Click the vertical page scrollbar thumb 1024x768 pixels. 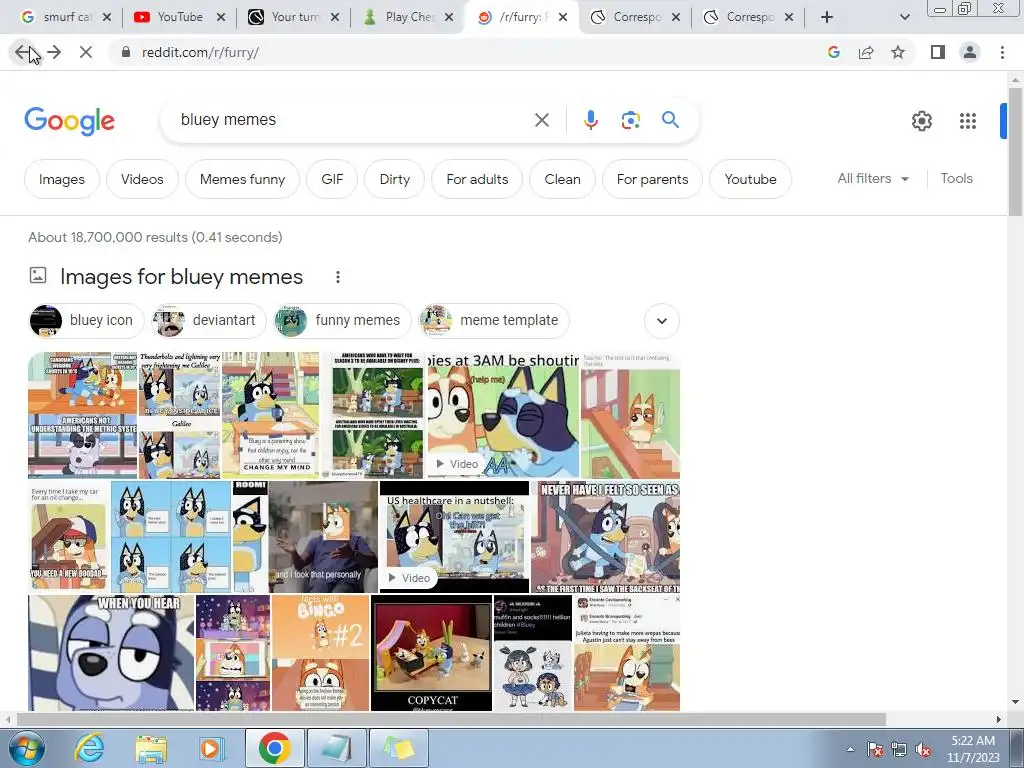pyautogui.click(x=1014, y=150)
